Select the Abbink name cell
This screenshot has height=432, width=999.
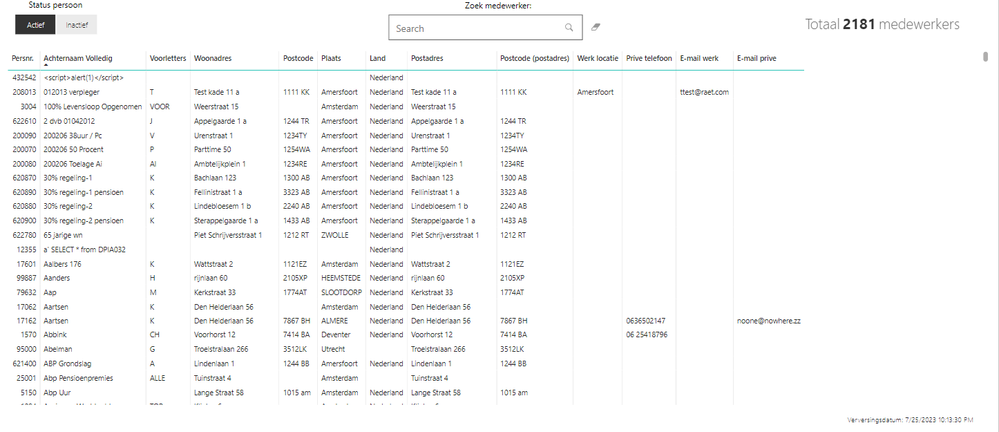point(54,335)
